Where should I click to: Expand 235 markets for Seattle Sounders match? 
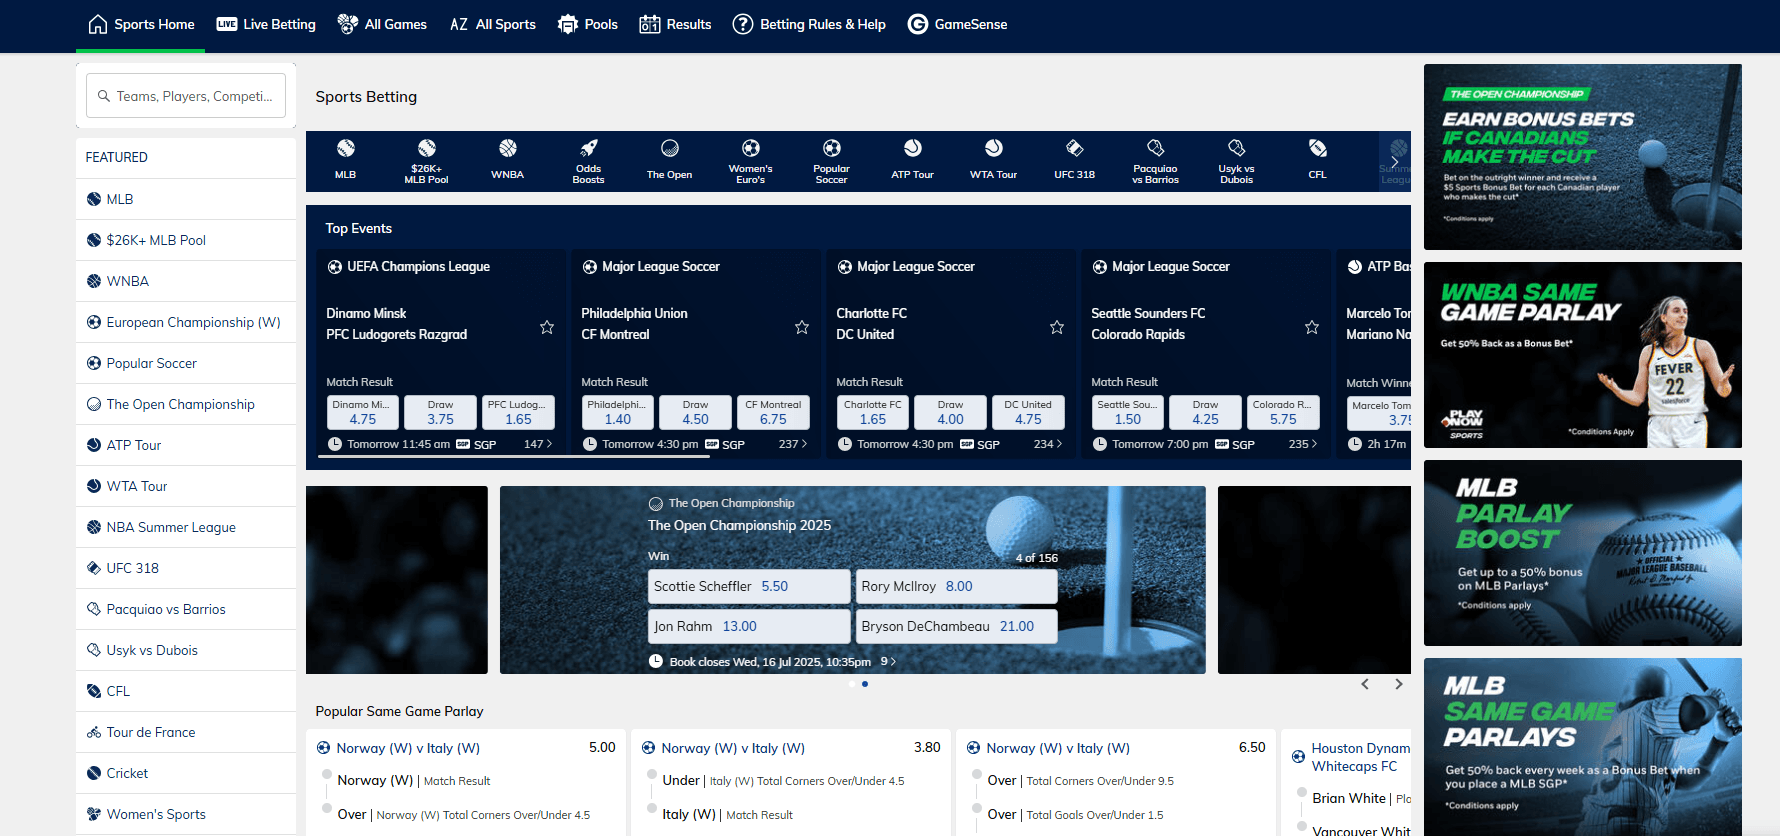click(x=1303, y=444)
